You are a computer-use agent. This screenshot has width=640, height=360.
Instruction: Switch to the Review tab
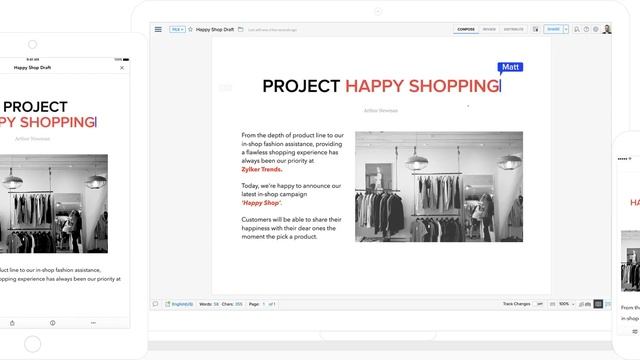[489, 29]
